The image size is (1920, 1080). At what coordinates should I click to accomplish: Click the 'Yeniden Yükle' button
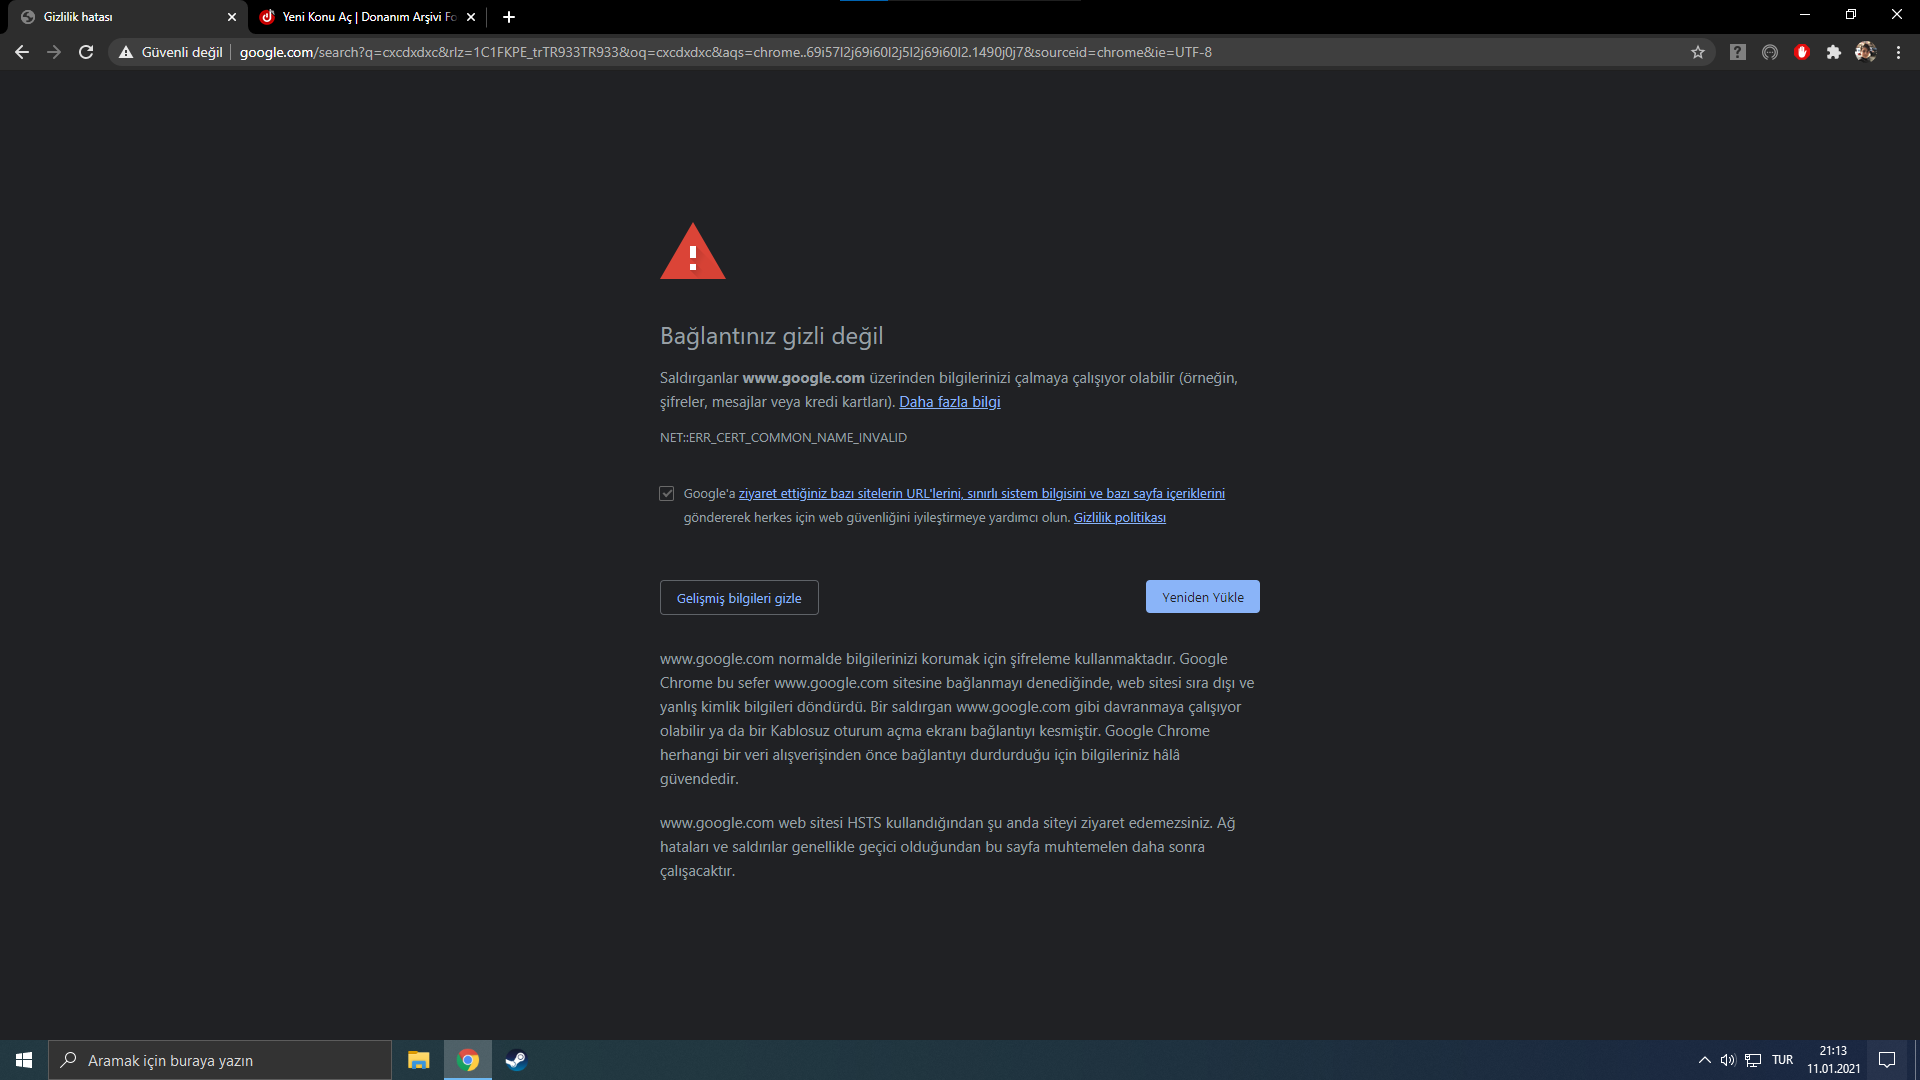[x=1202, y=597]
